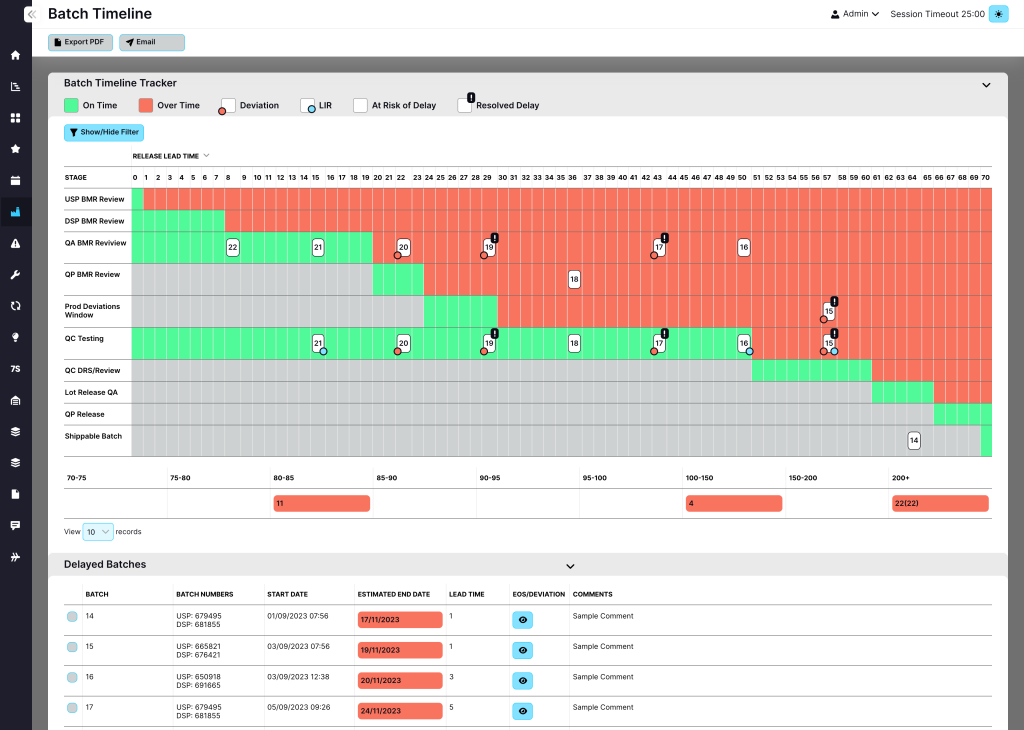This screenshot has height=730, width=1024.
Task: View EOS/deviation eye icon for batch 14
Action: (522, 620)
